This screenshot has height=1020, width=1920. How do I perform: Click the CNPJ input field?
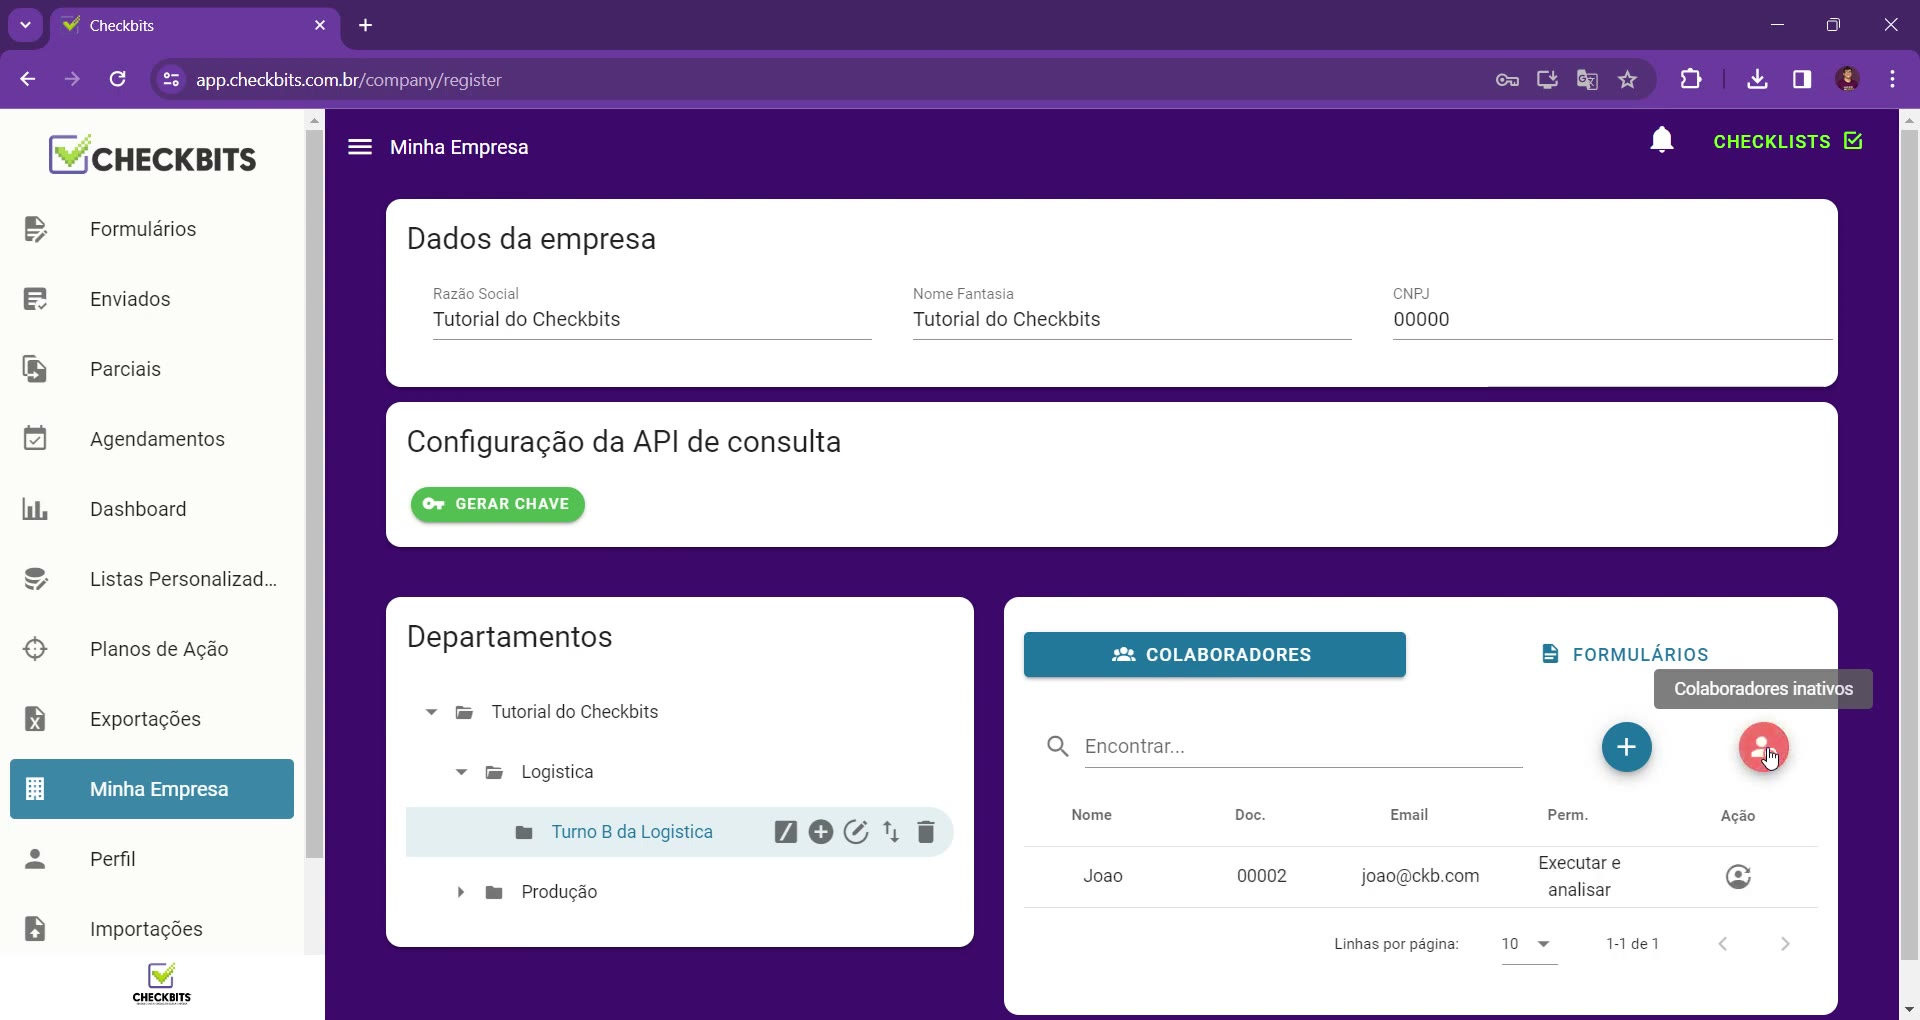pos(1612,320)
